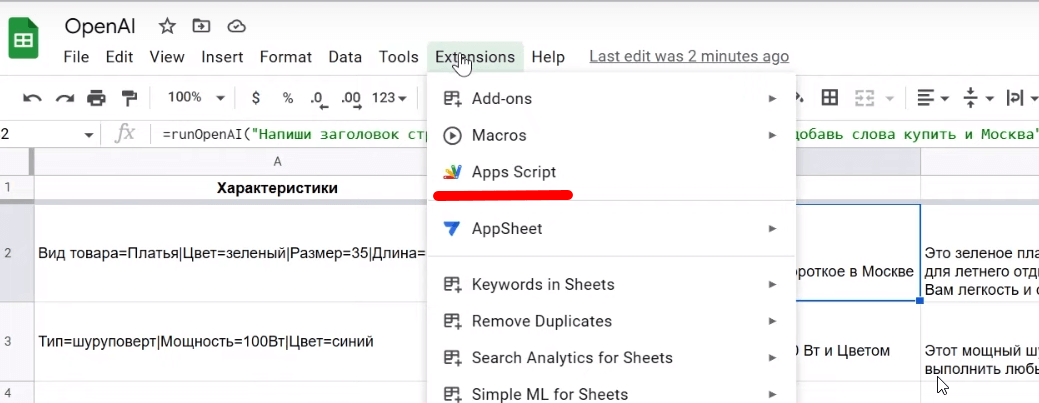
Task: Open the View menu
Action: 167,57
